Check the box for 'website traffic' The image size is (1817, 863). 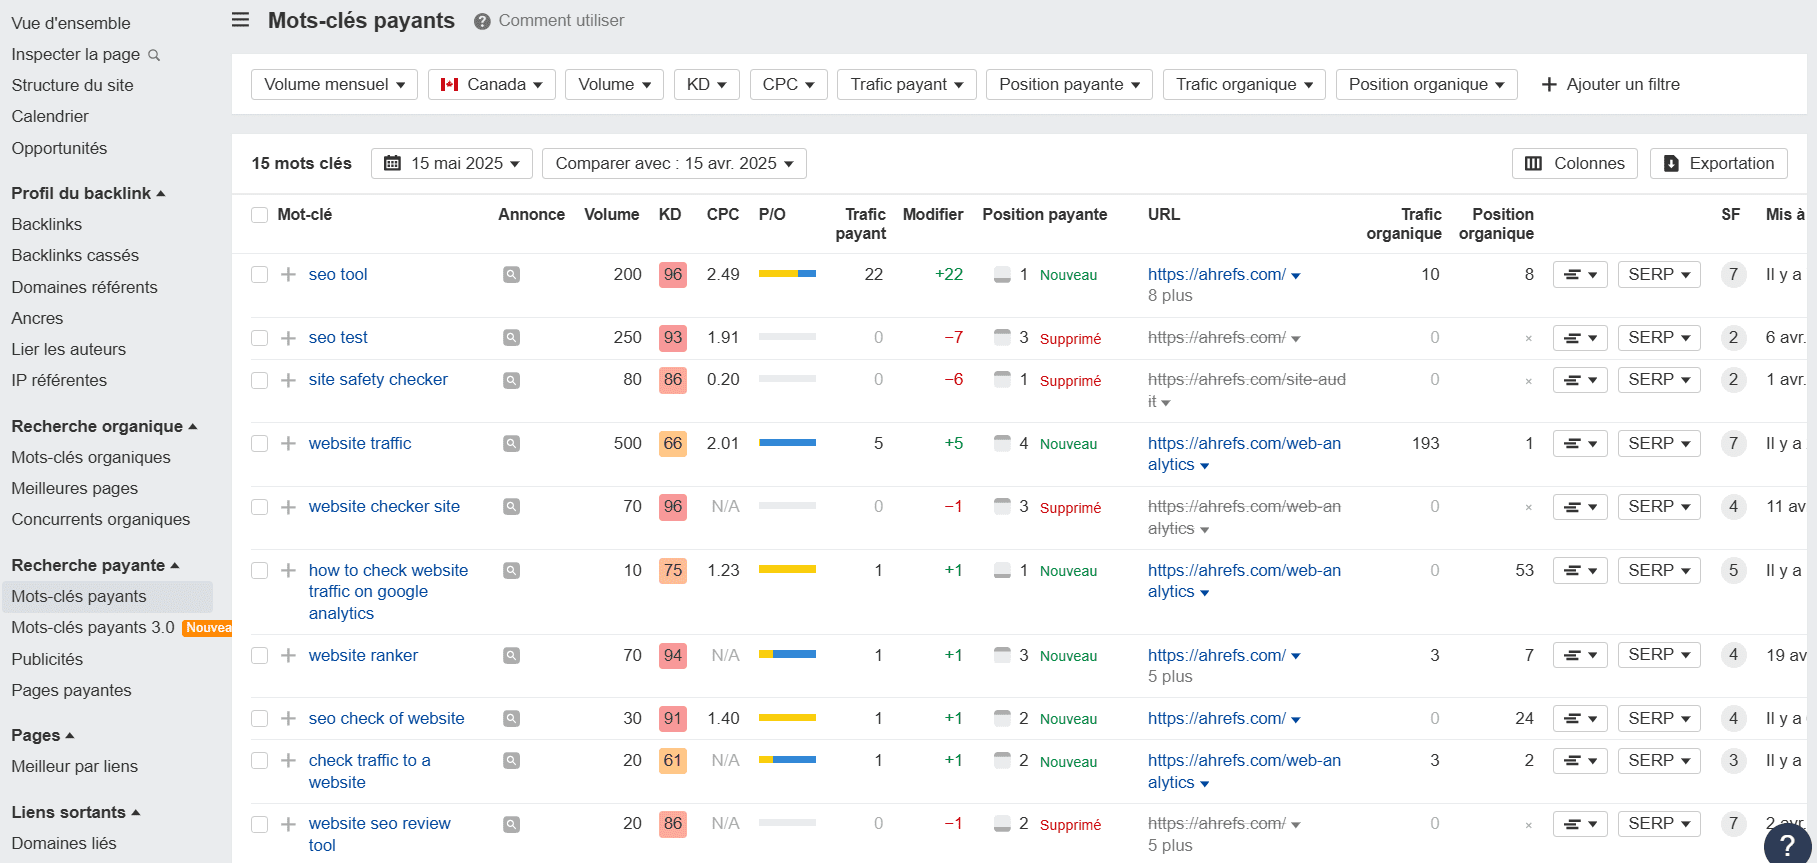tap(260, 443)
